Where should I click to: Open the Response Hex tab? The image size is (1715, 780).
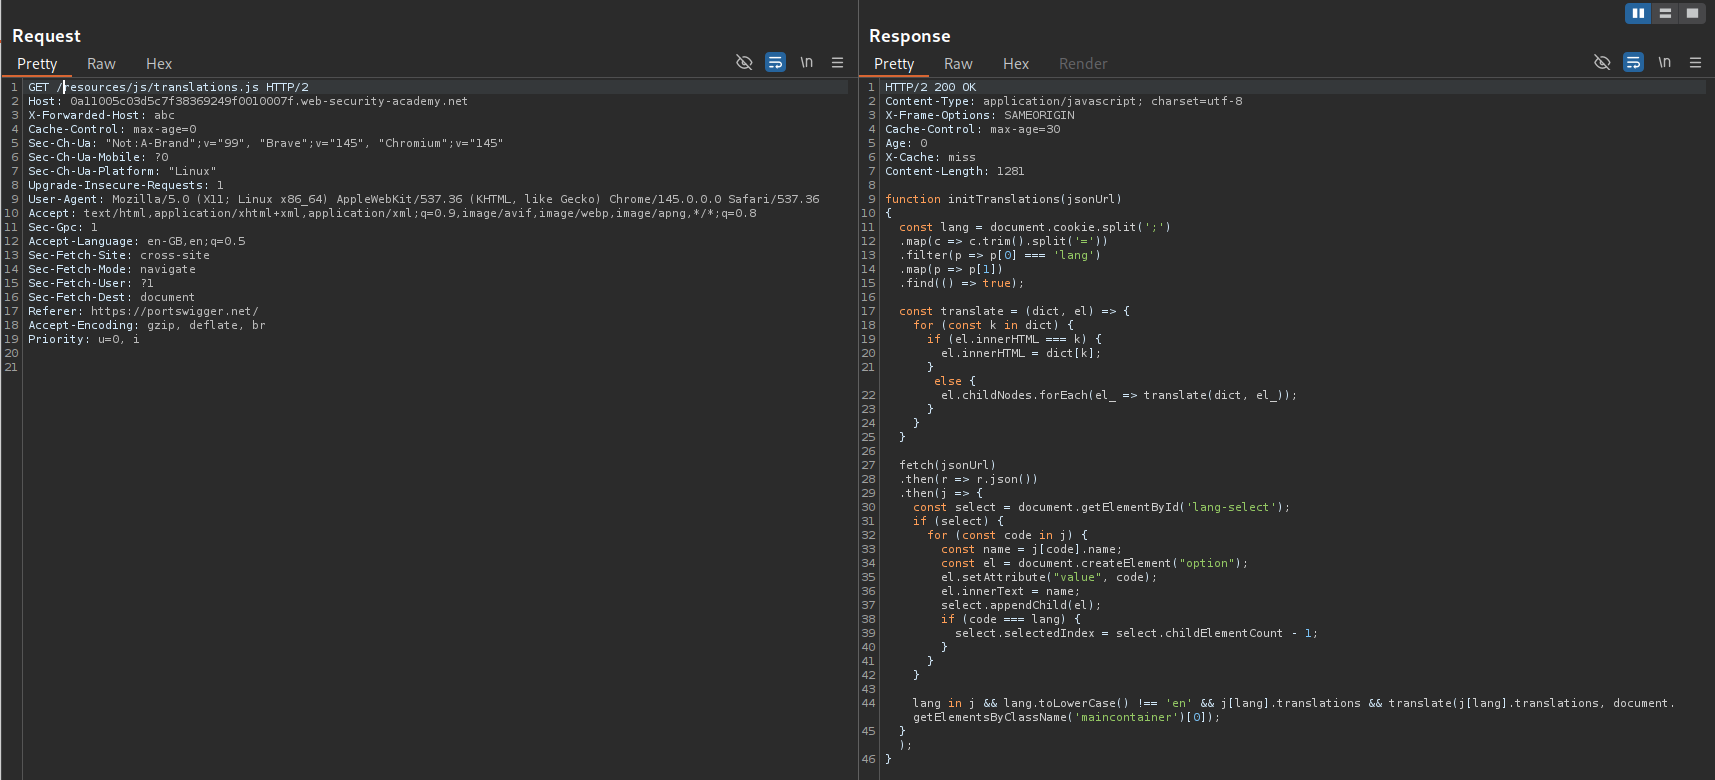click(1016, 64)
